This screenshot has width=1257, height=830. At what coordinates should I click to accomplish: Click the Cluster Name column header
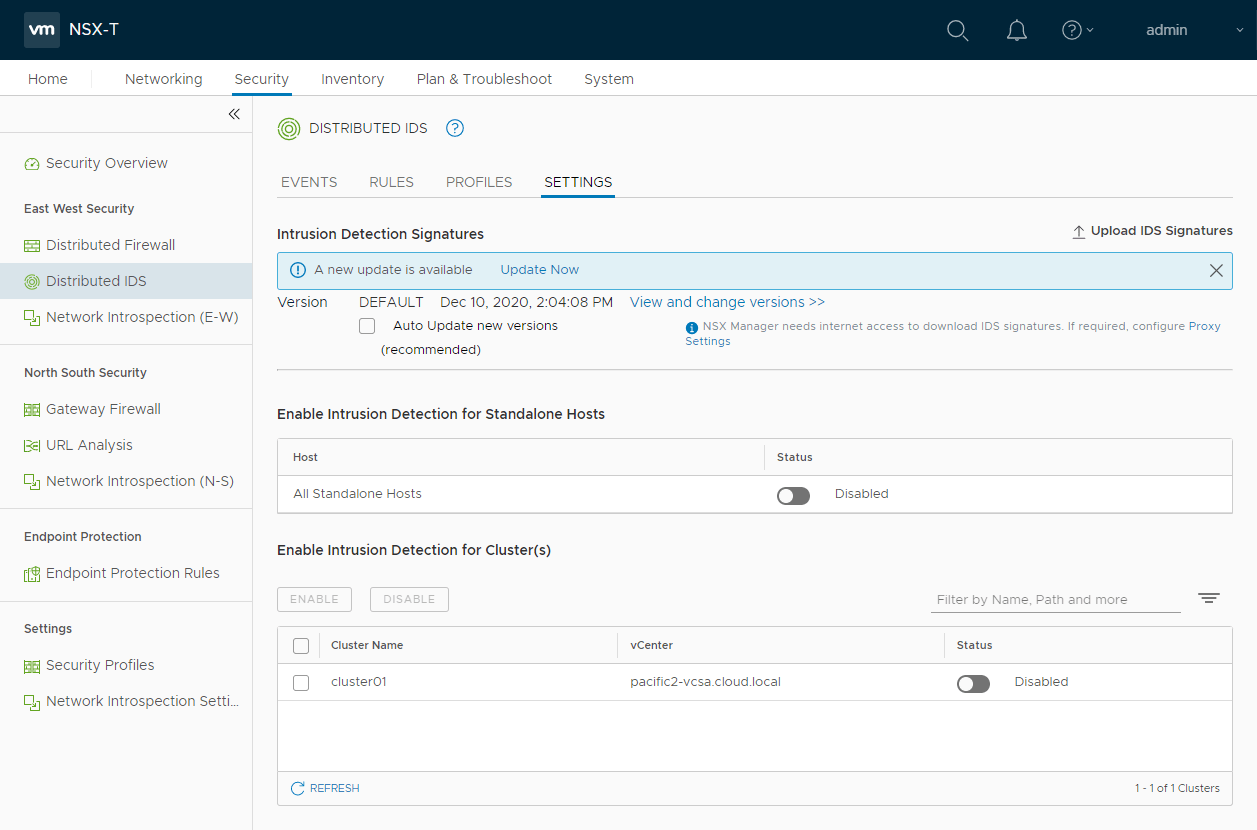367,646
